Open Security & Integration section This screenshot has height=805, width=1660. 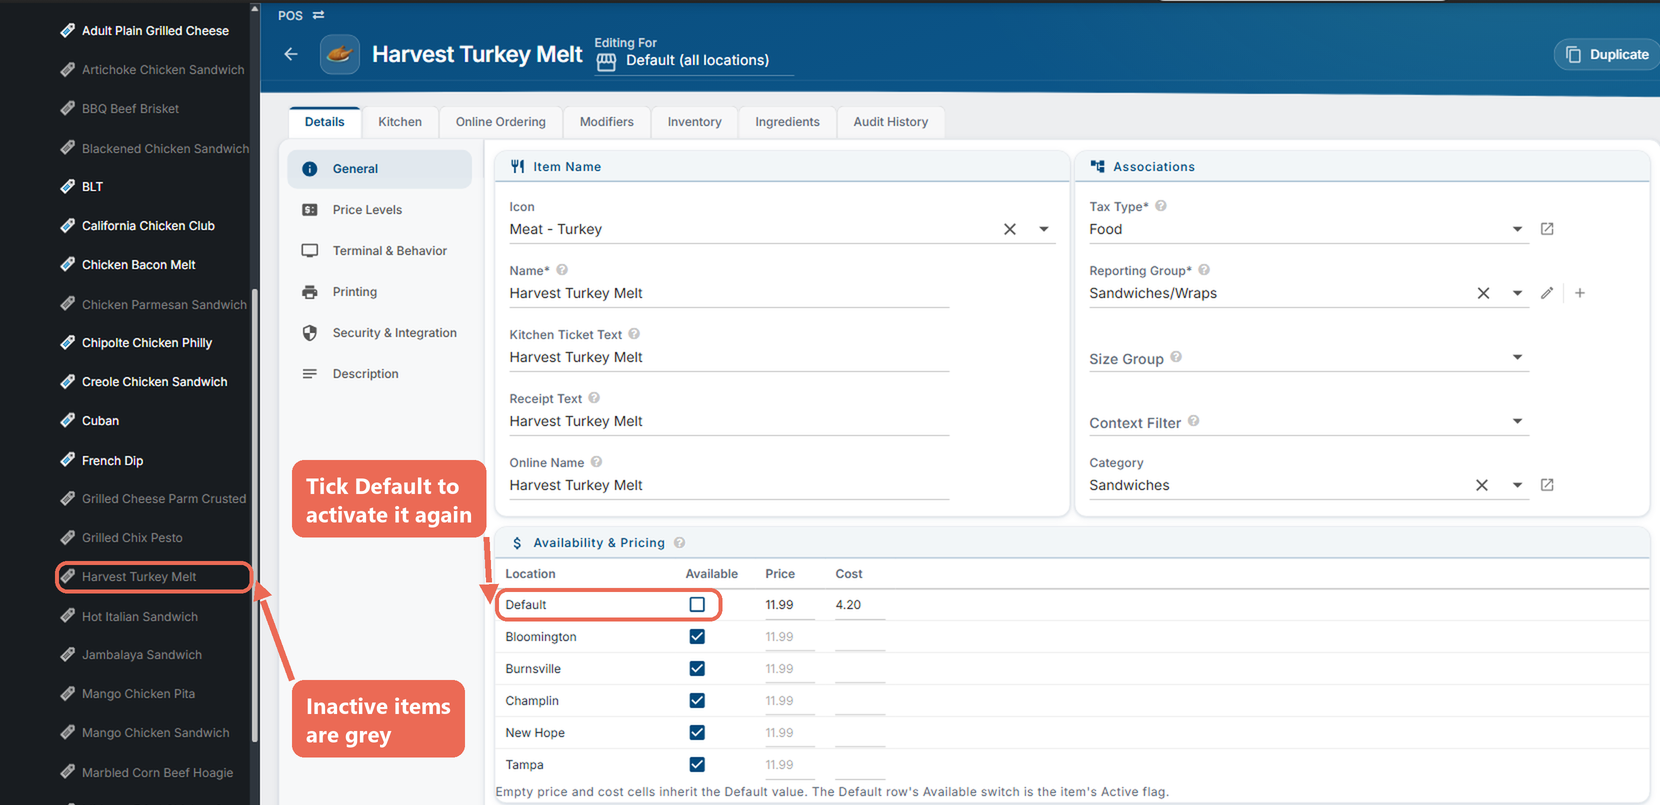(x=380, y=333)
